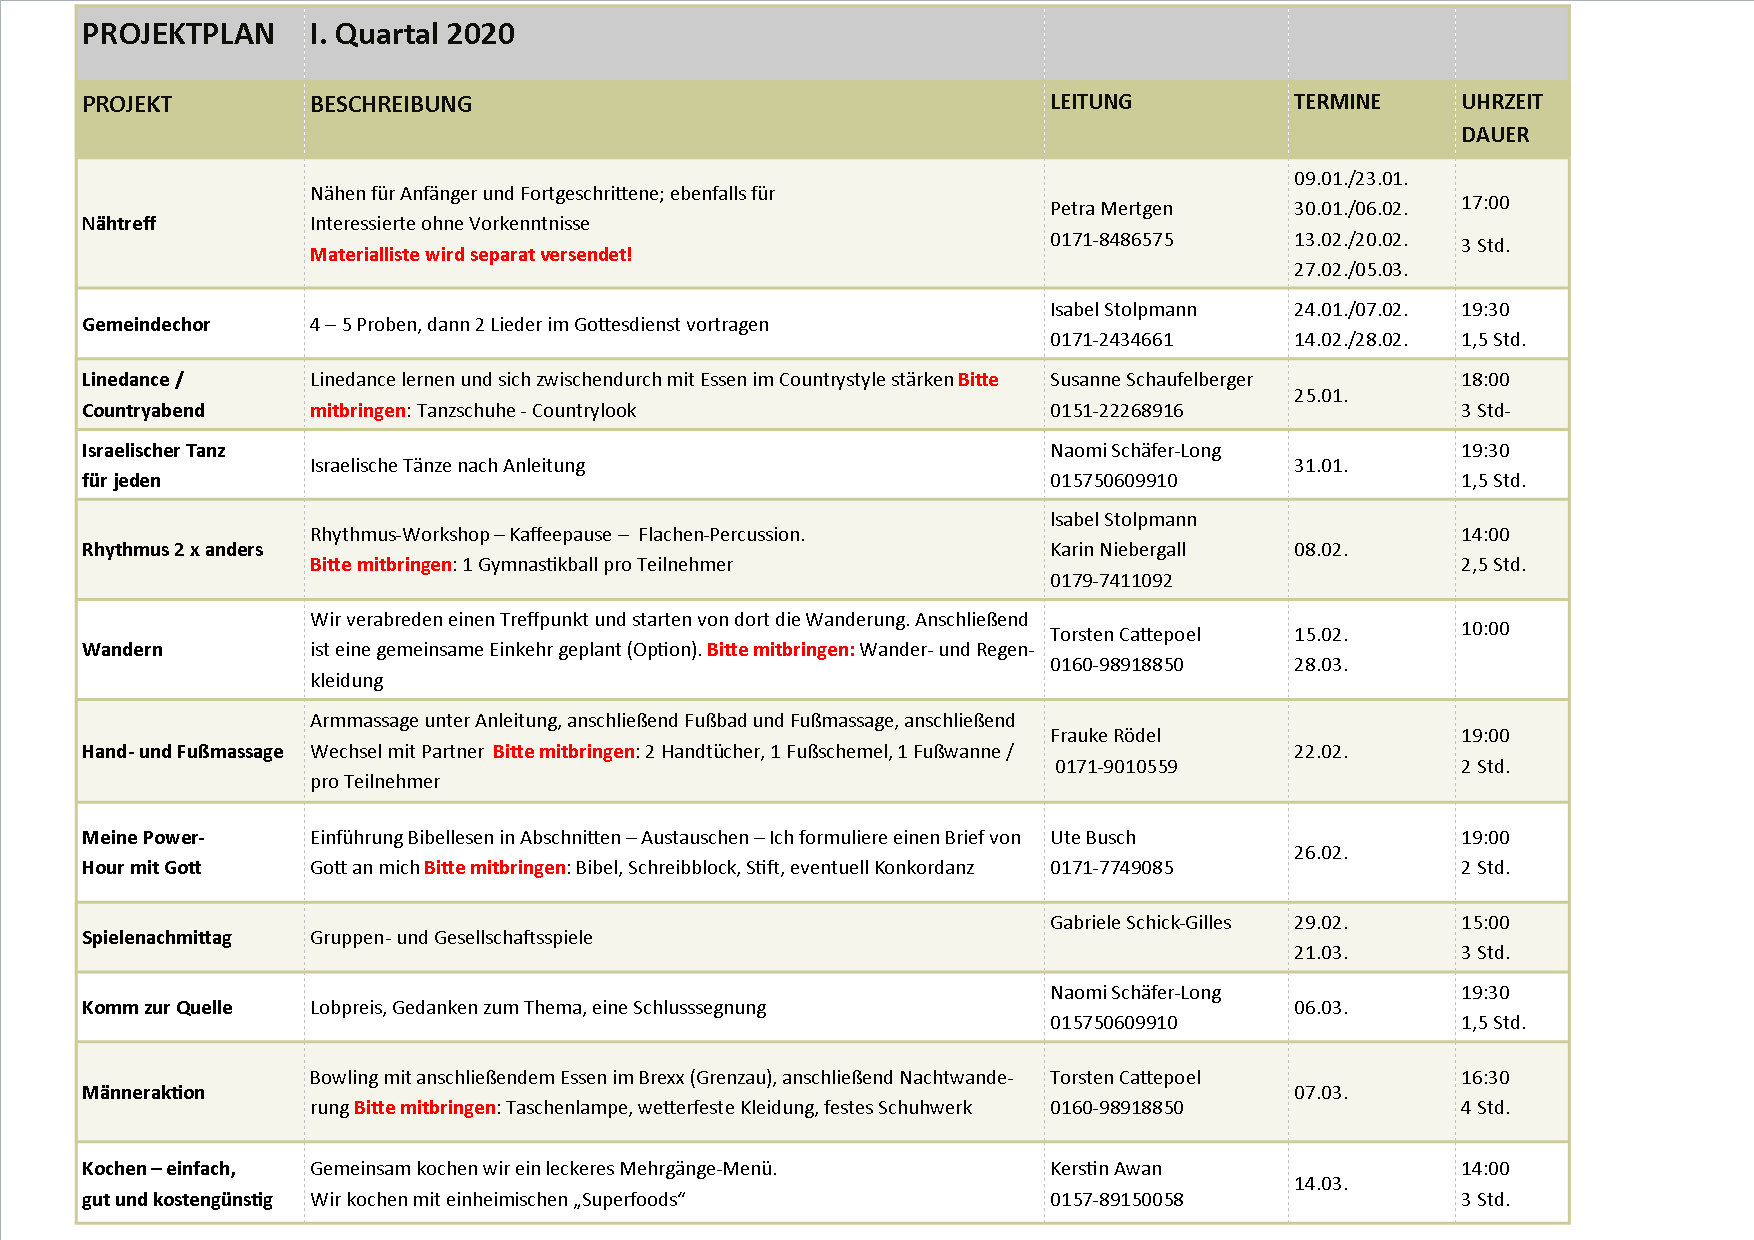Click the UHRZEIT DAUER column header
The width and height of the screenshot is (1754, 1240).
(1501, 118)
